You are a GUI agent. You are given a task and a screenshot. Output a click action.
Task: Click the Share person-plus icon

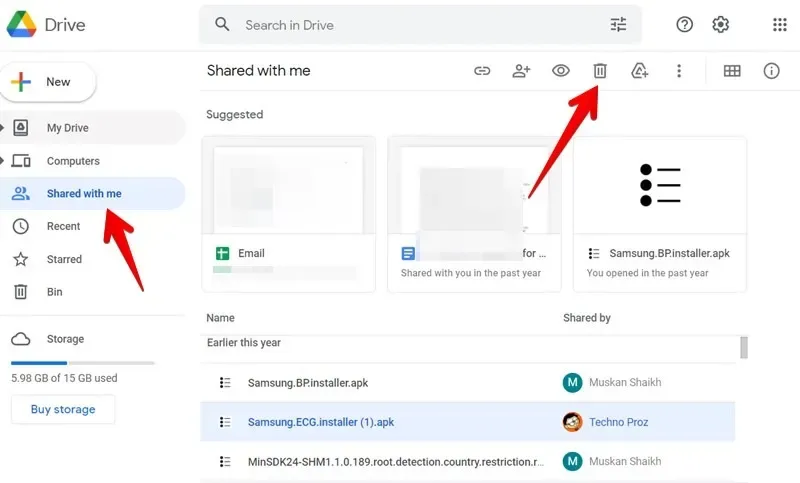(x=521, y=71)
